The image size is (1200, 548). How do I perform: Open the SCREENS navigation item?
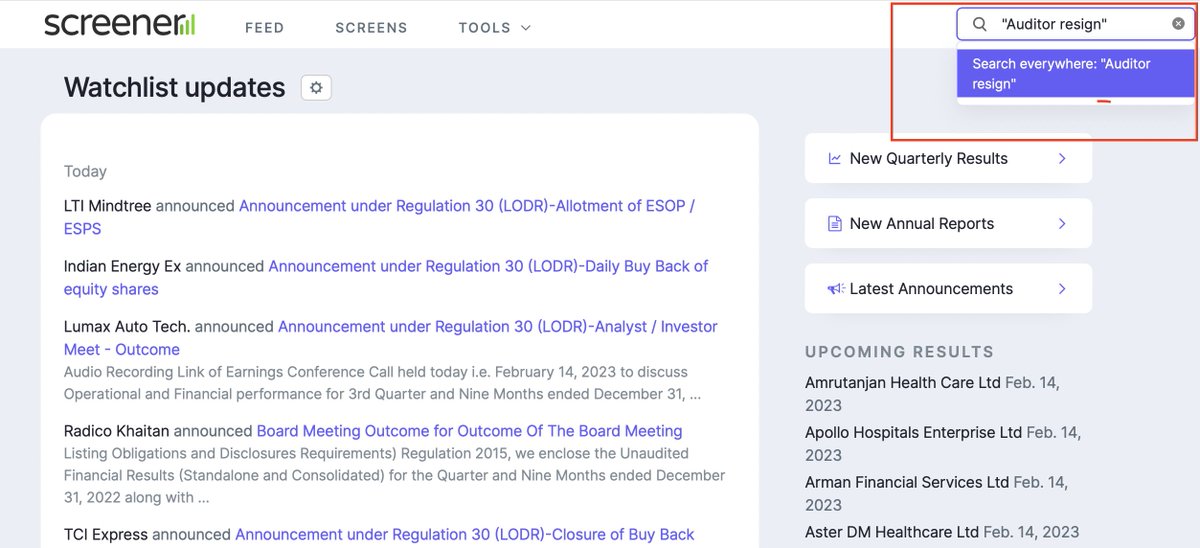[x=371, y=27]
